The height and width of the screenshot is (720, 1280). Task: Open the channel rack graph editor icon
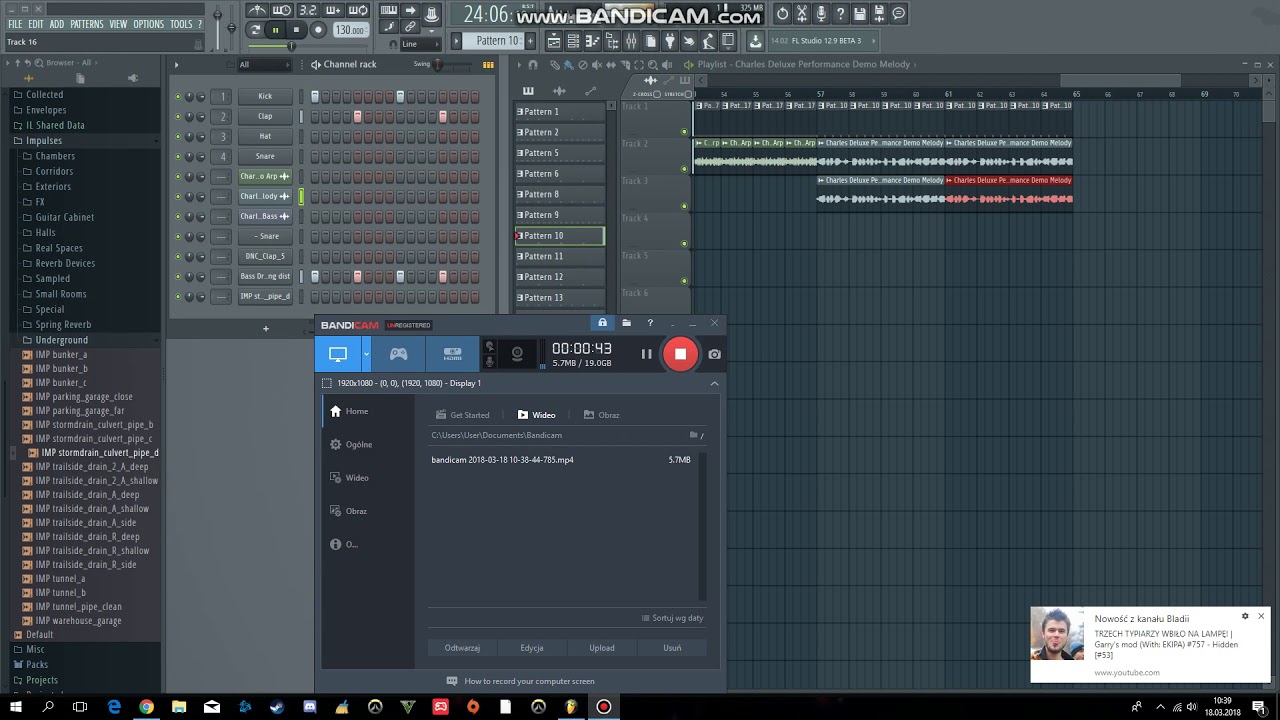pos(488,65)
